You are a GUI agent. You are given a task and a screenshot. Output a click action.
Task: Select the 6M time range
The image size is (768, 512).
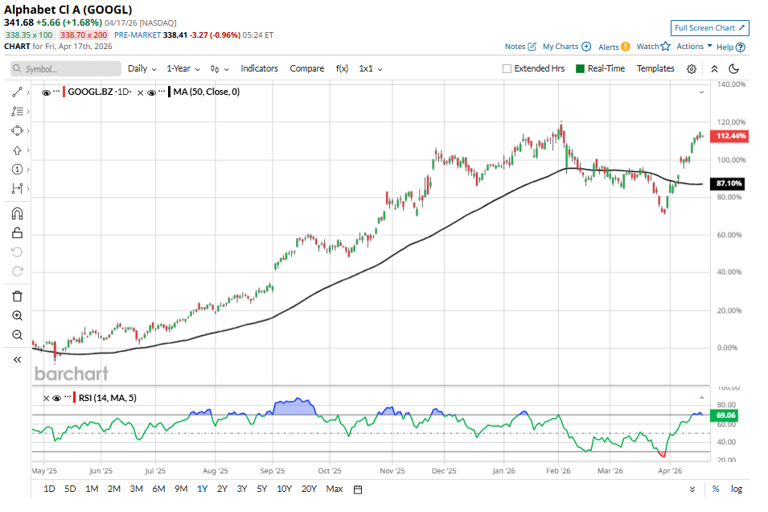(x=158, y=489)
